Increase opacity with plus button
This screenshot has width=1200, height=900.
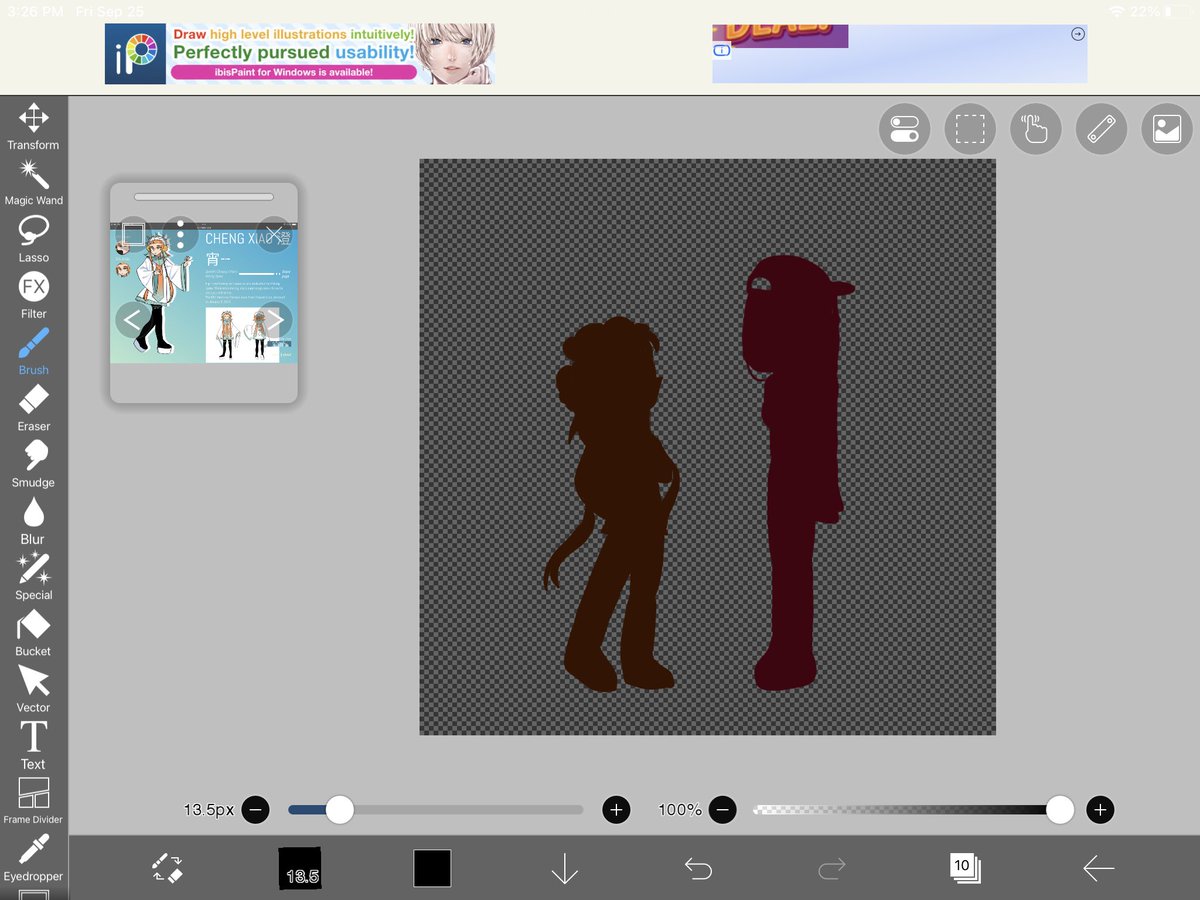pos(1100,810)
